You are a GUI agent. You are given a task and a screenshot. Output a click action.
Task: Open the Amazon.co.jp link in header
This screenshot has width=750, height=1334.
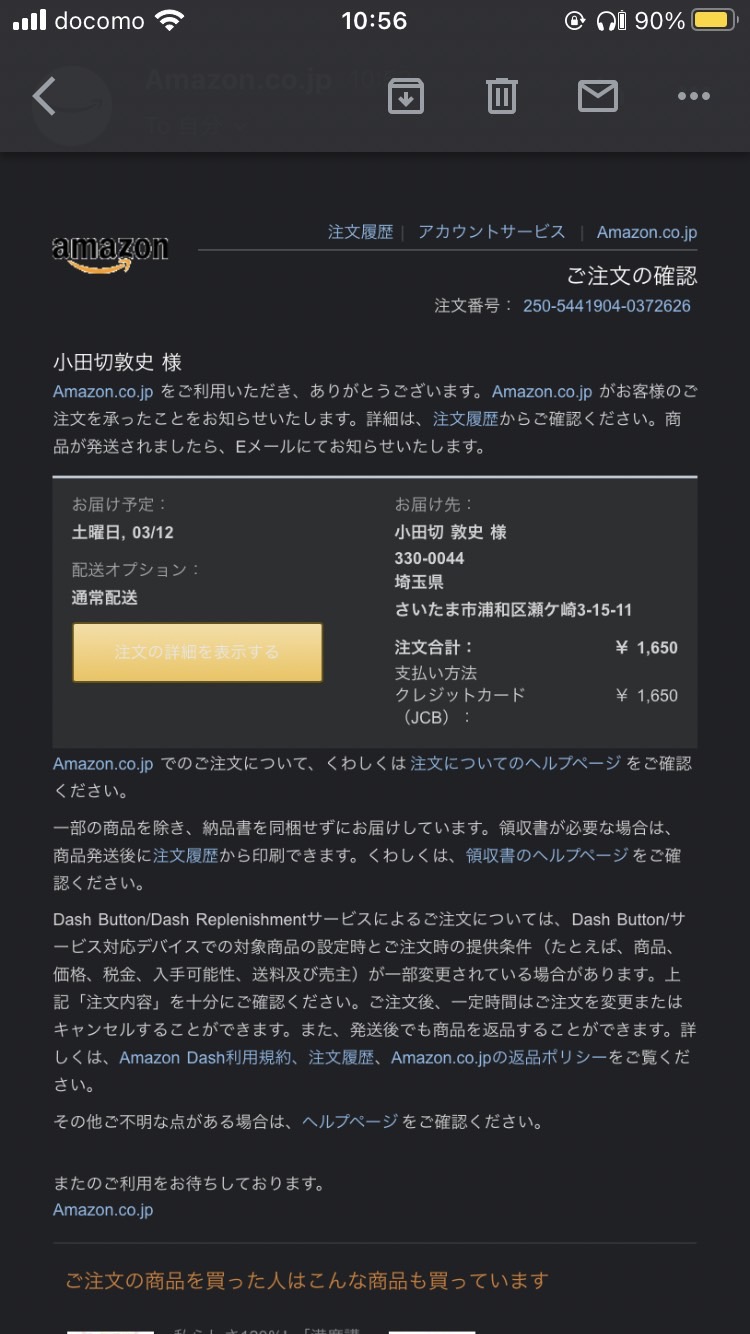[647, 232]
